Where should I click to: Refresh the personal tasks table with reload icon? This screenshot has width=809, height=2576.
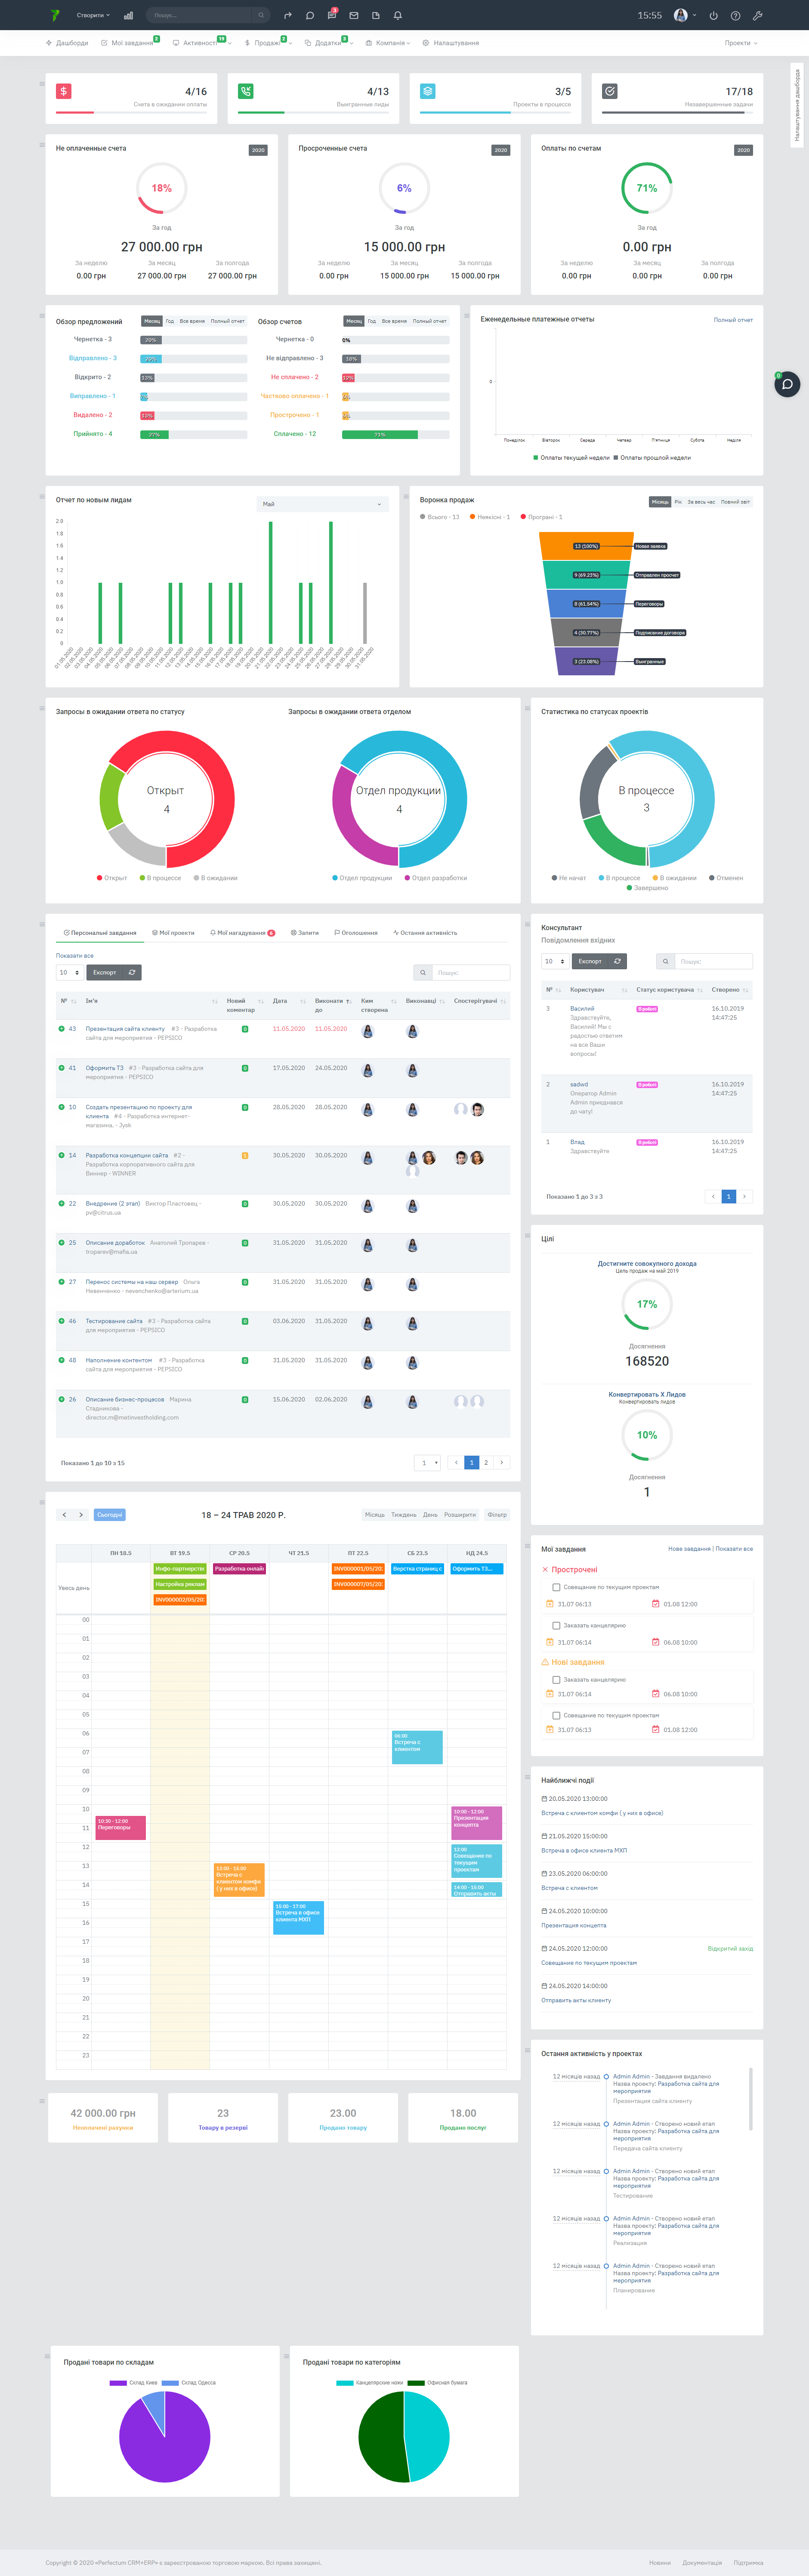[x=132, y=972]
